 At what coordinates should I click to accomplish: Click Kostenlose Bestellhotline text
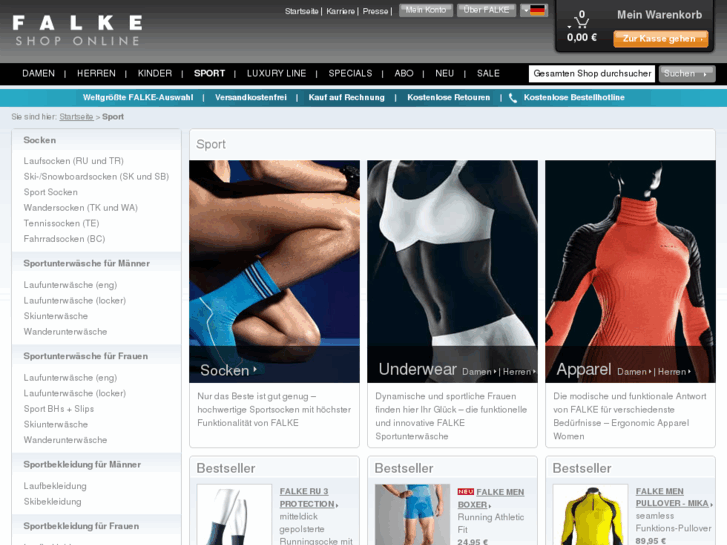coord(574,98)
